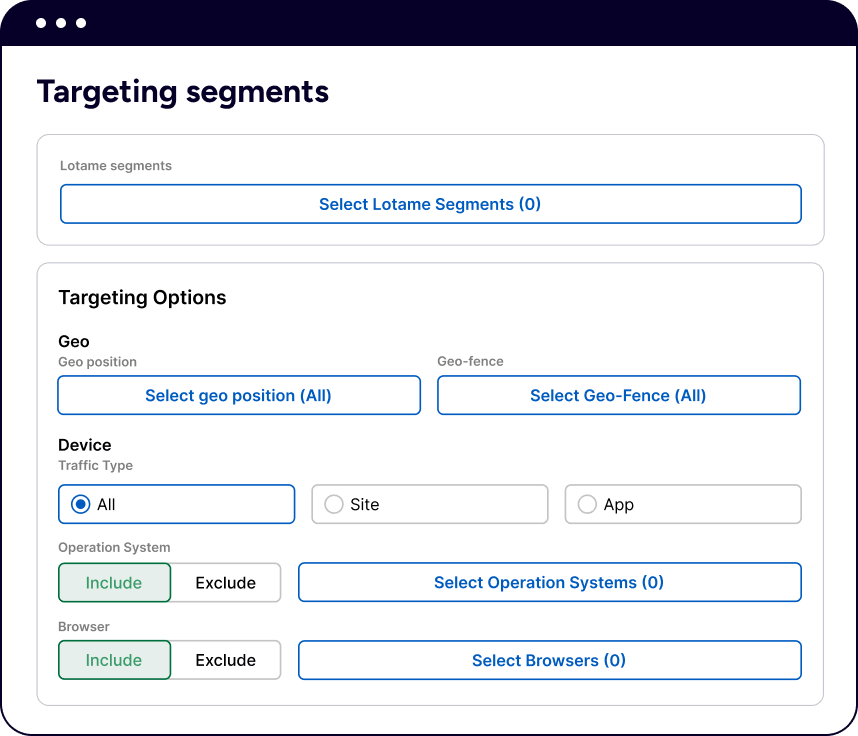
Task: Set Browser filter to Include
Action: click(x=114, y=660)
